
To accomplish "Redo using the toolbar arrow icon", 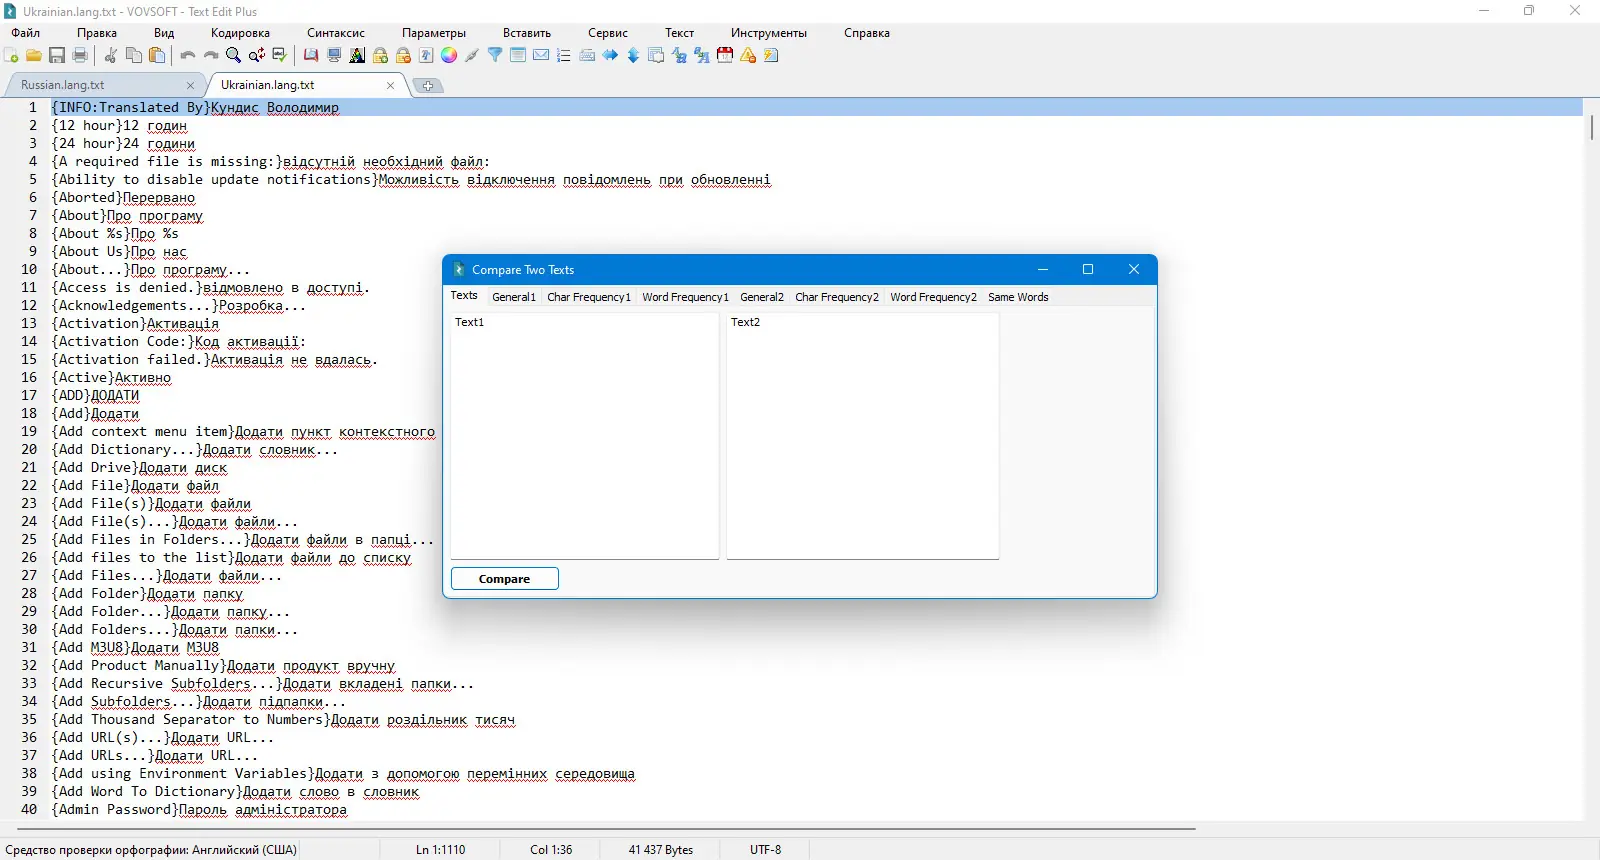I will tap(210, 56).
